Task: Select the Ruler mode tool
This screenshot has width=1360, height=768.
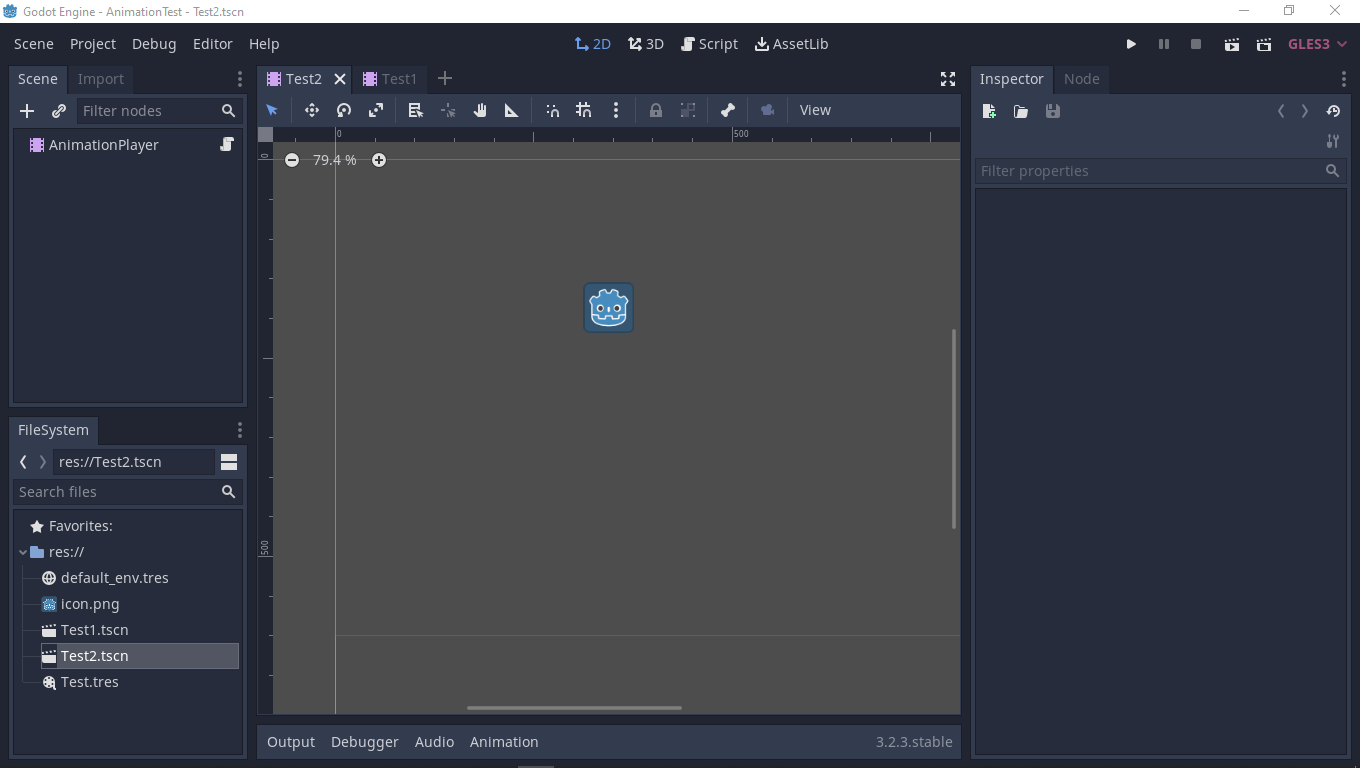Action: (511, 110)
